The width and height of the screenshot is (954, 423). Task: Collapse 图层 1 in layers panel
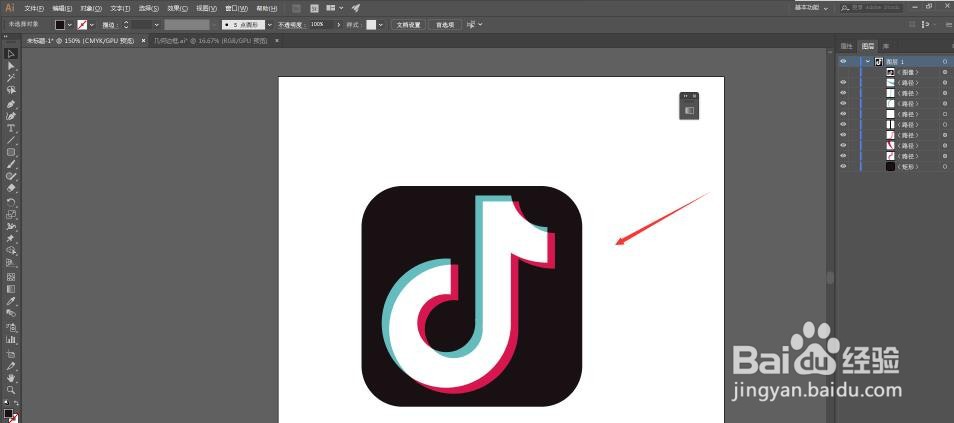click(868, 61)
